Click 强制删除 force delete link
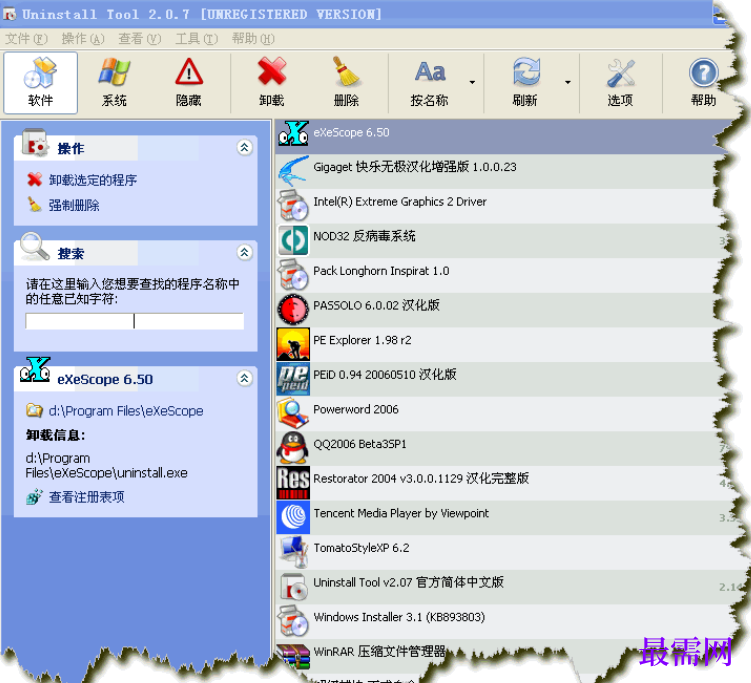 click(74, 205)
